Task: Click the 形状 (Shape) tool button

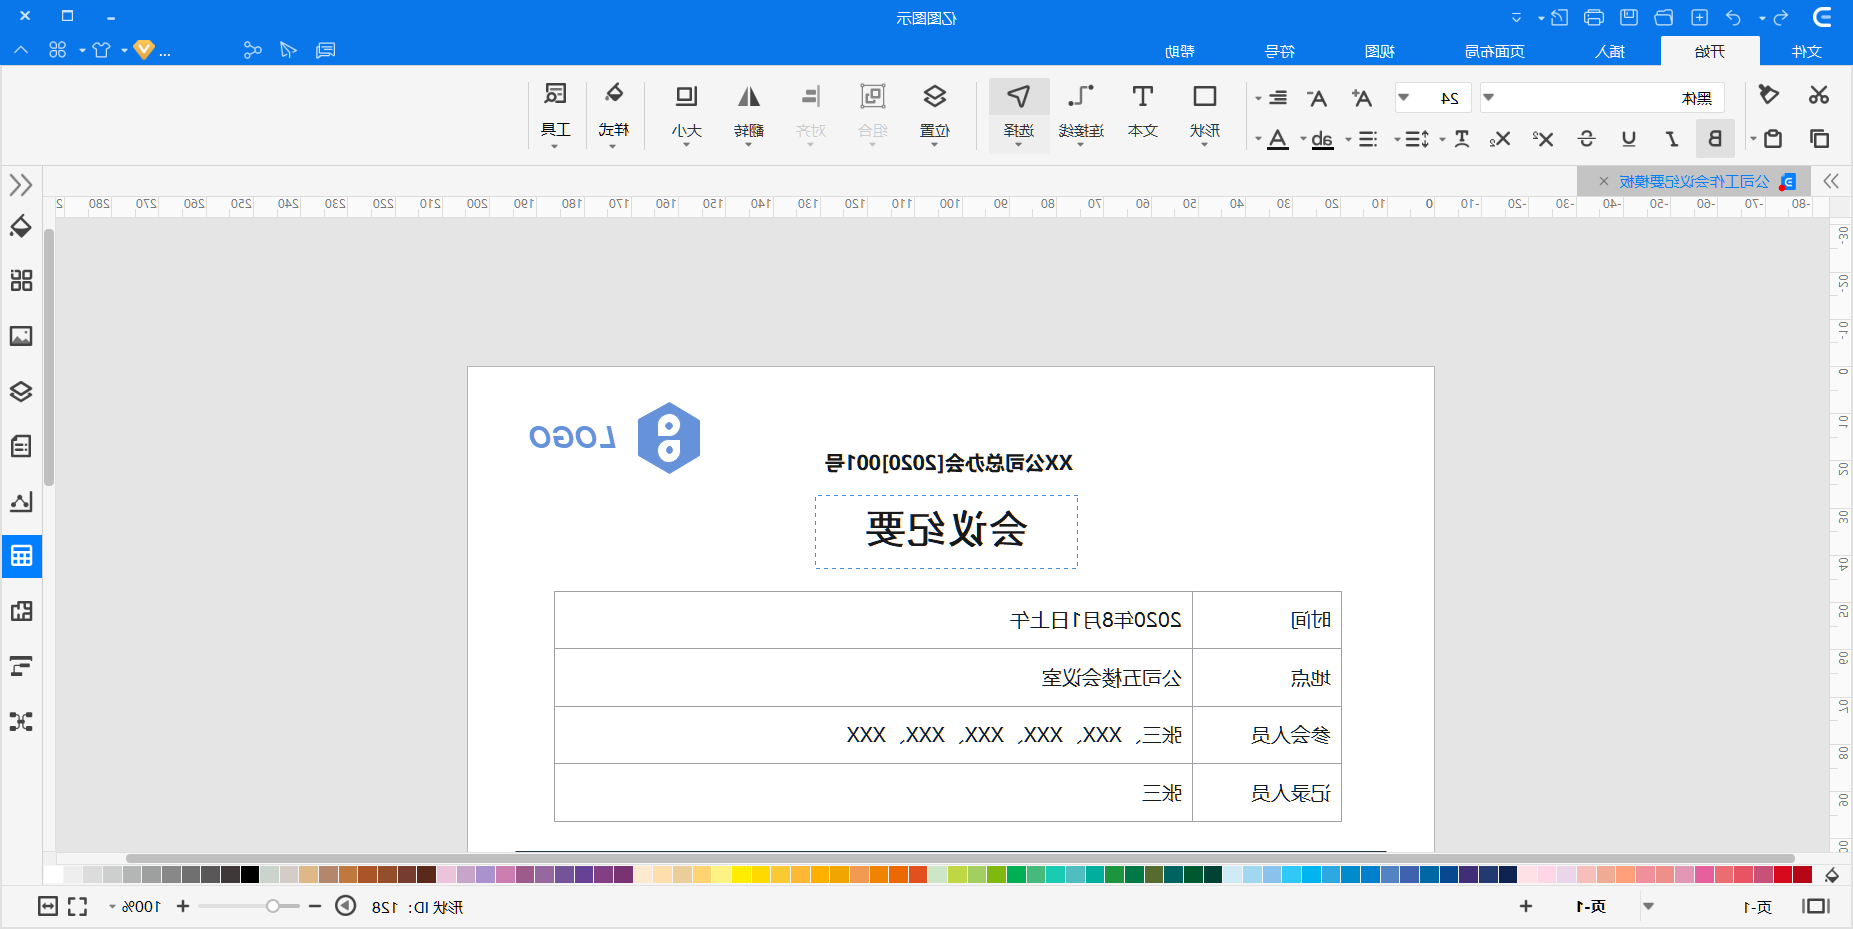Action: coord(1205,114)
